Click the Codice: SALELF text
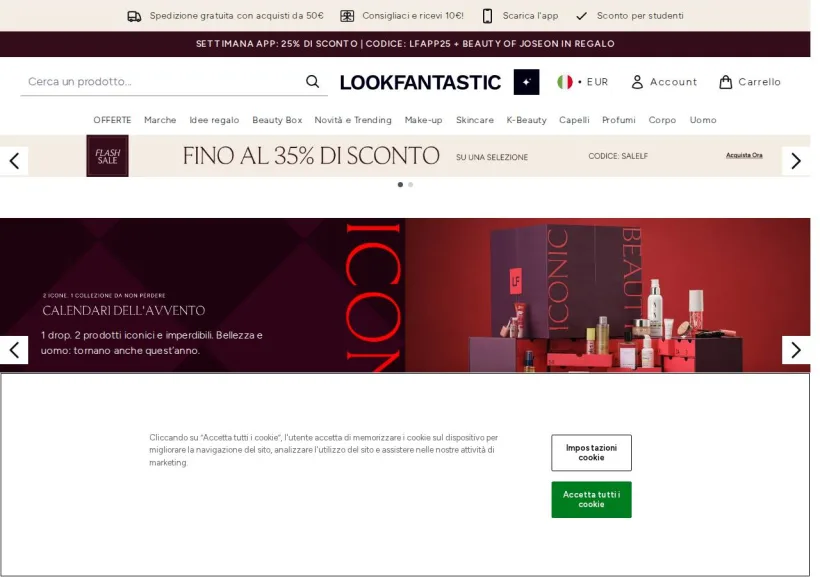 point(618,156)
